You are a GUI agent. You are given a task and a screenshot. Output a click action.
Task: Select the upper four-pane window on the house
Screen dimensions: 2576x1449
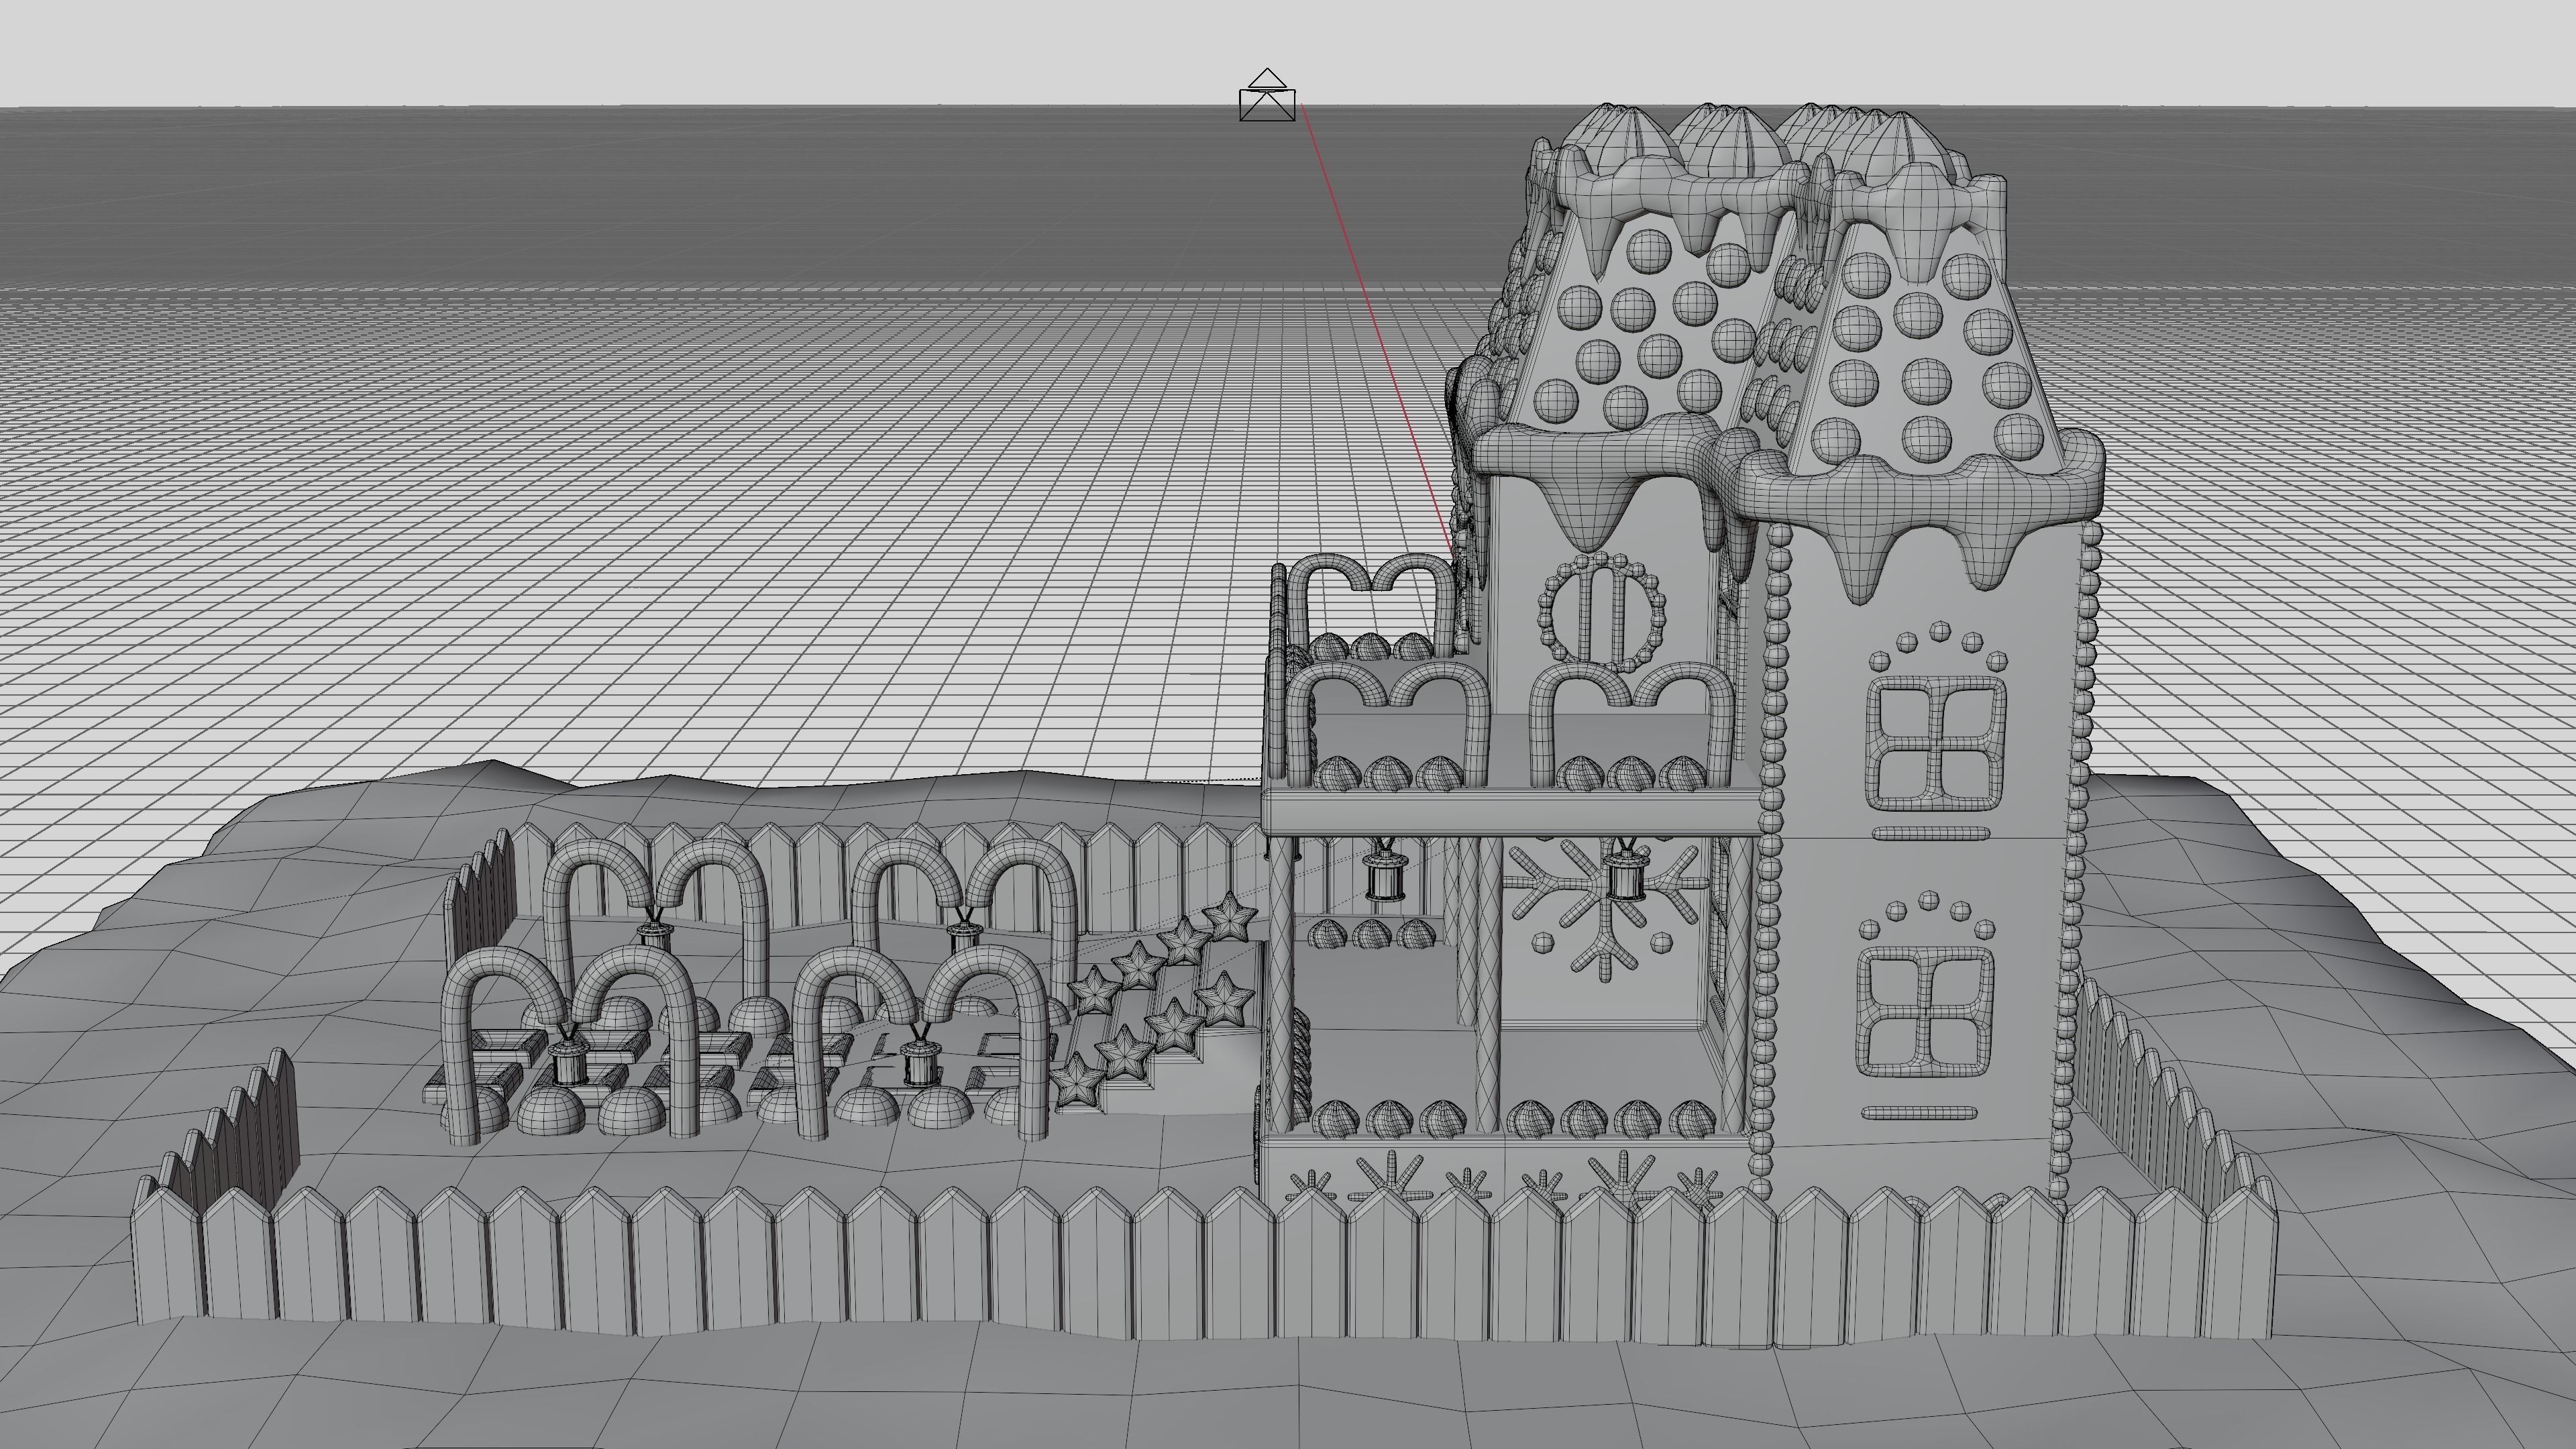(x=1937, y=742)
